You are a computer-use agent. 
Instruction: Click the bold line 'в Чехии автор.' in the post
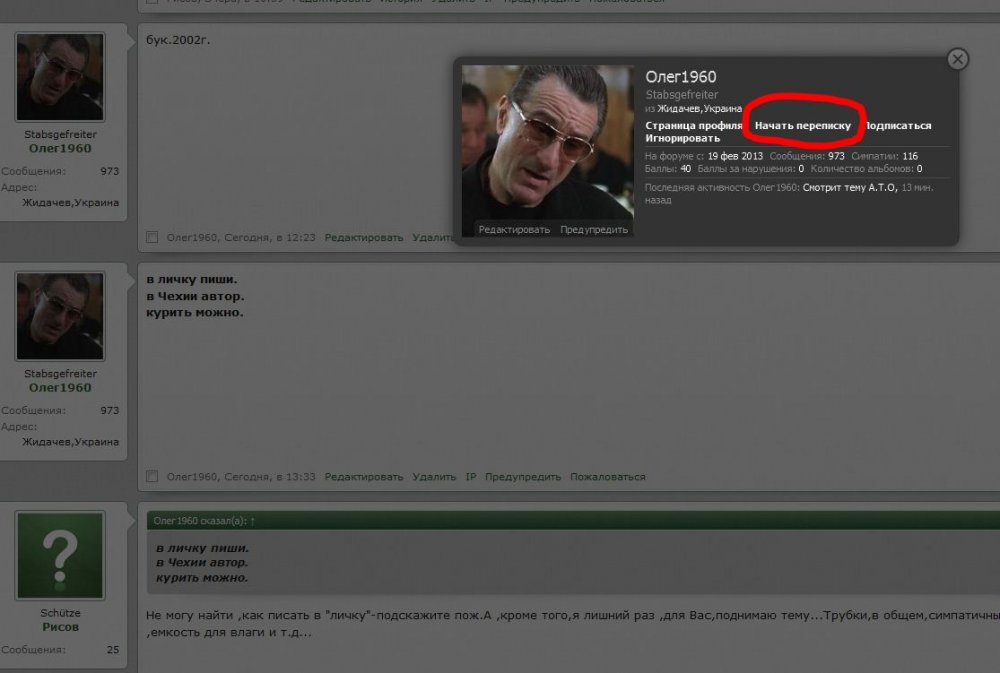point(195,296)
